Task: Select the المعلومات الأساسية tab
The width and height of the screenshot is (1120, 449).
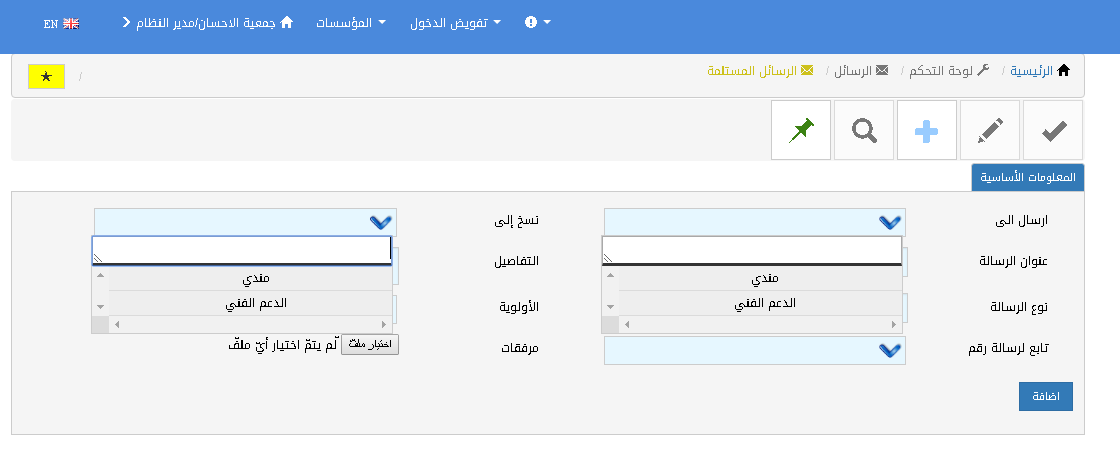Action: coord(1028,177)
